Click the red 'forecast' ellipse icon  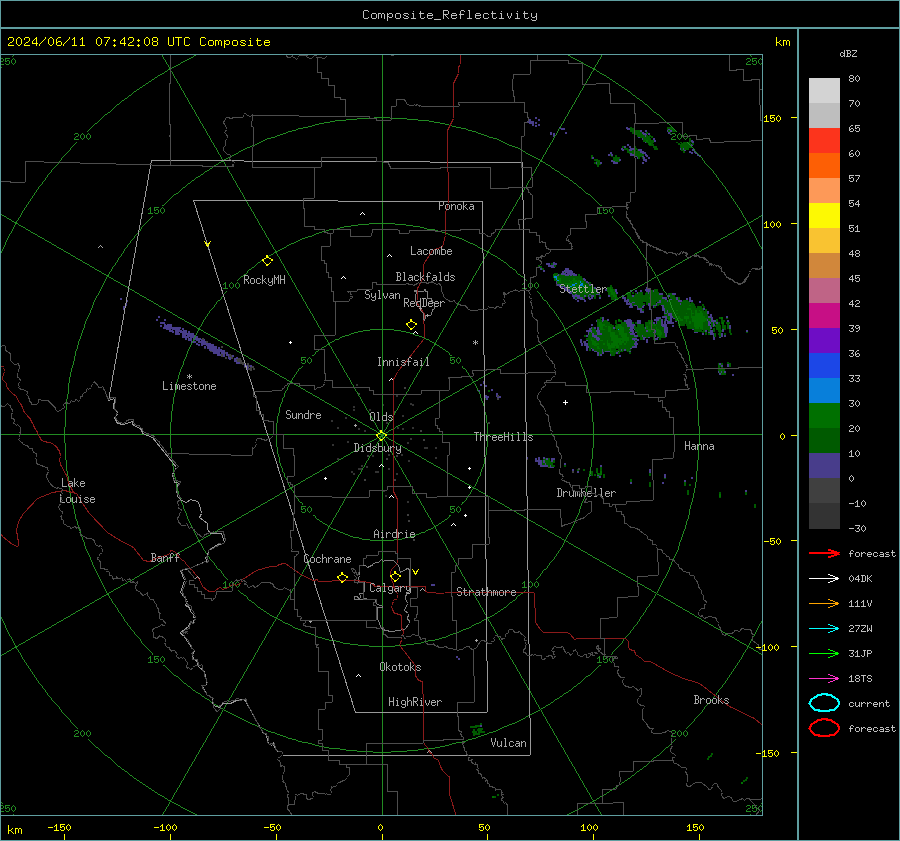[824, 728]
